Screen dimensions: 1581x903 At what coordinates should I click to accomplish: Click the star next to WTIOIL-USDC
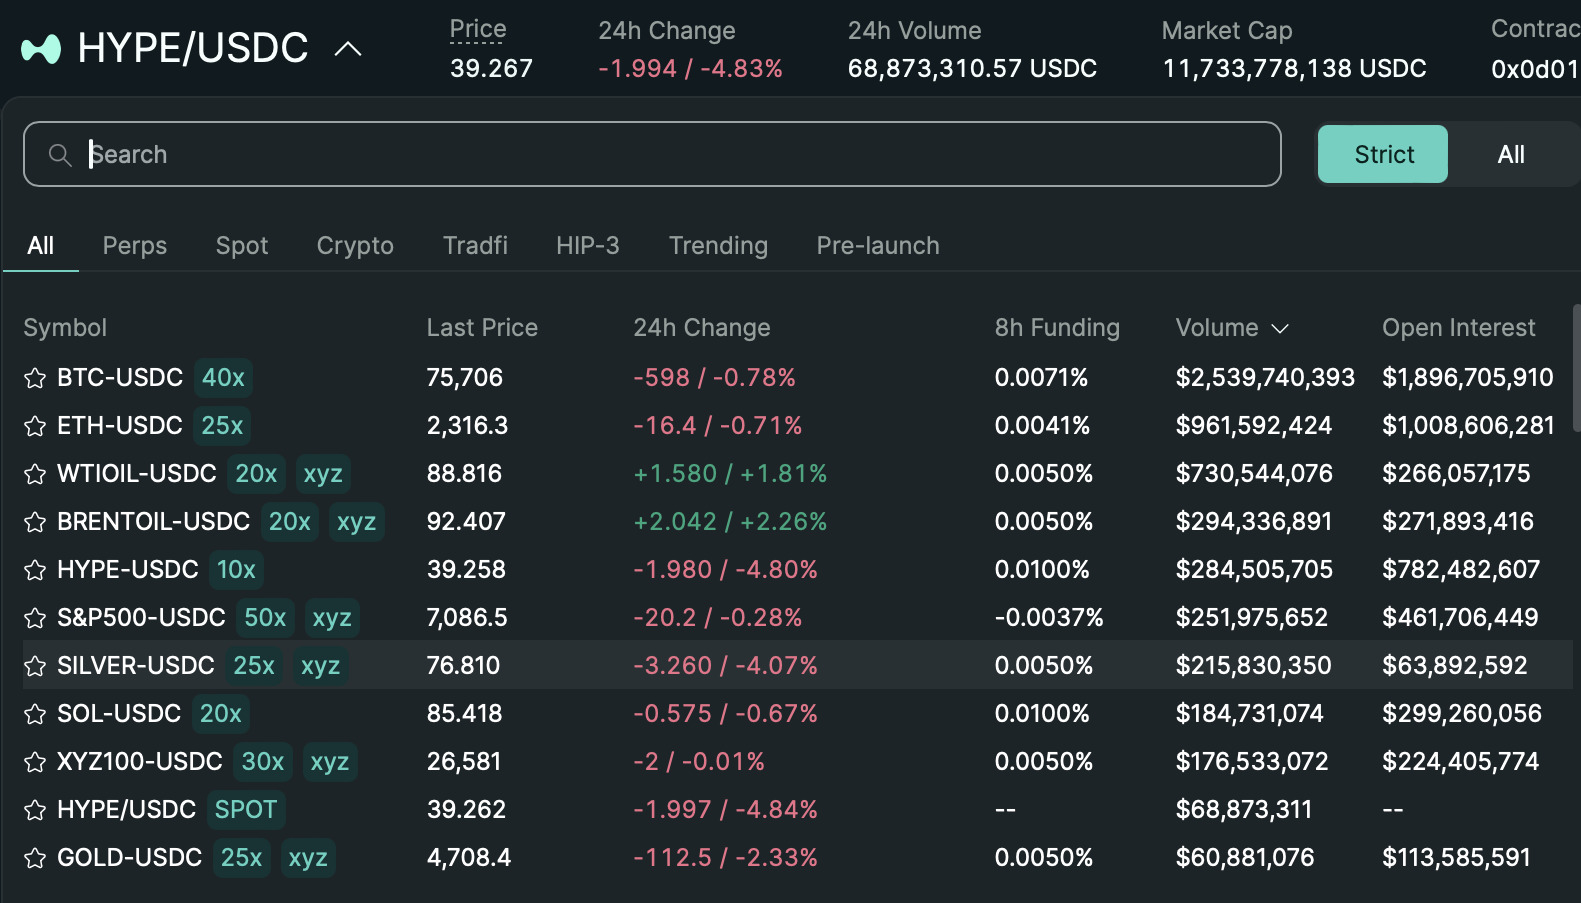35,474
